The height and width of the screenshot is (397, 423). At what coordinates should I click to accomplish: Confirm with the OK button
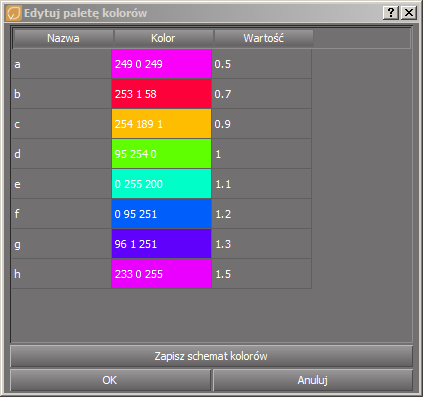coord(110,380)
